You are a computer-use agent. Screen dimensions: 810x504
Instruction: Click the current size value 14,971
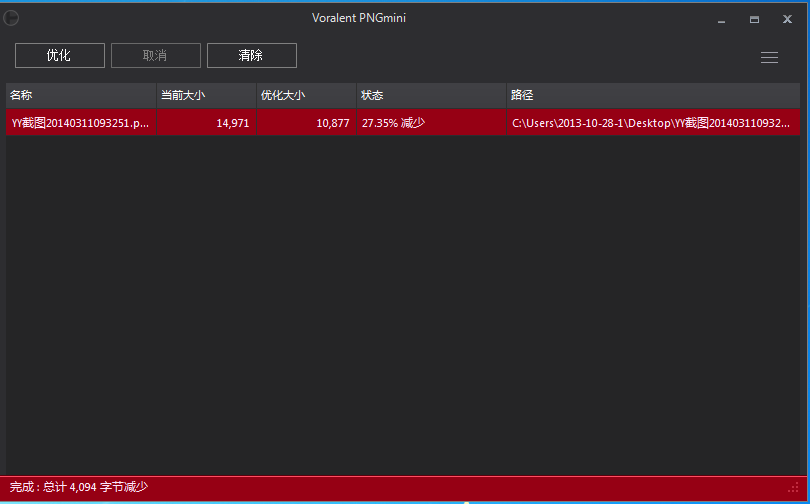(232, 123)
